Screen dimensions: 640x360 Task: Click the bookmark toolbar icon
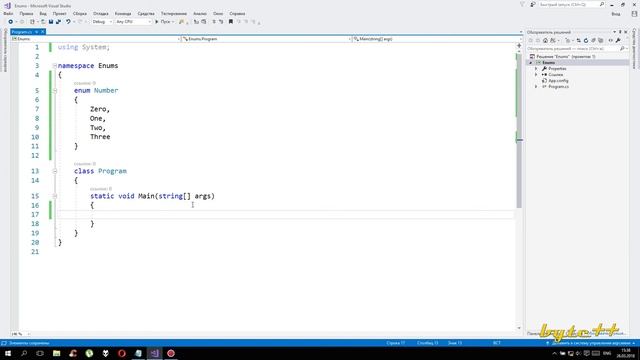coord(231,22)
